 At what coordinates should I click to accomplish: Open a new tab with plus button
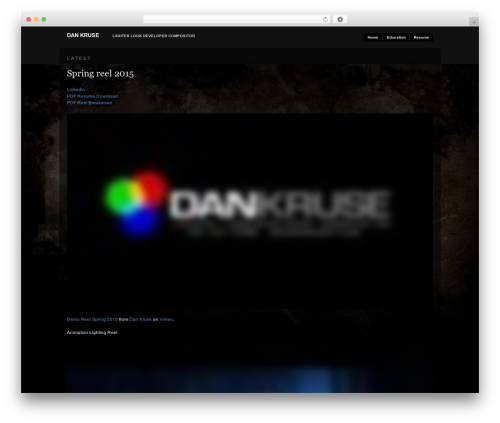[x=474, y=22]
